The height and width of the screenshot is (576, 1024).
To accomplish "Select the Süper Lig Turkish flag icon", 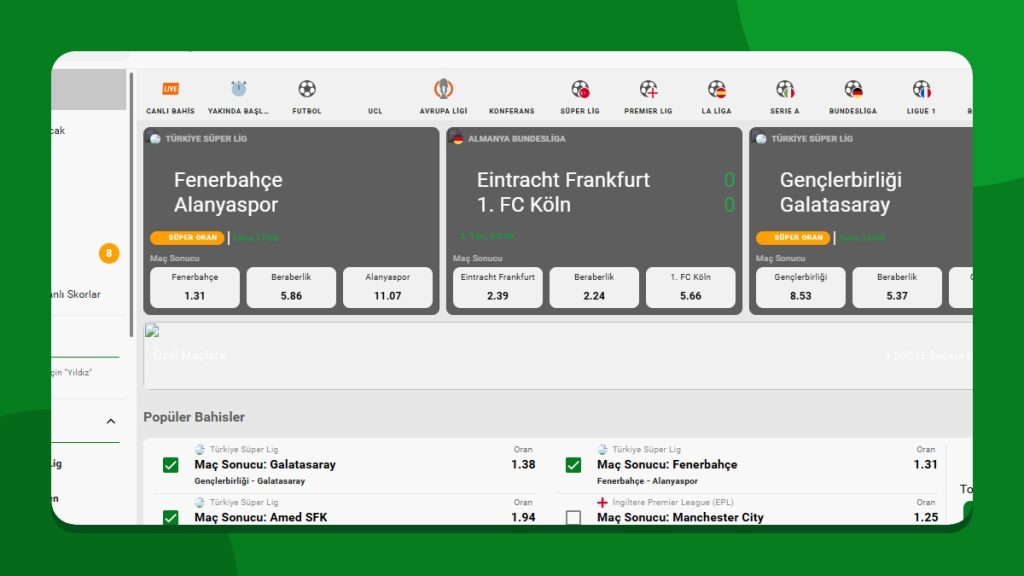I will tap(580, 89).
